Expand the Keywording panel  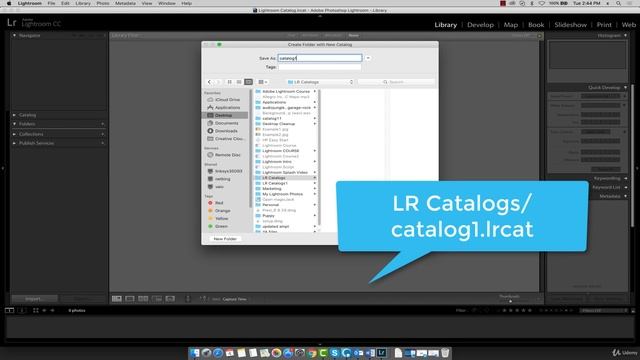(x=626, y=178)
